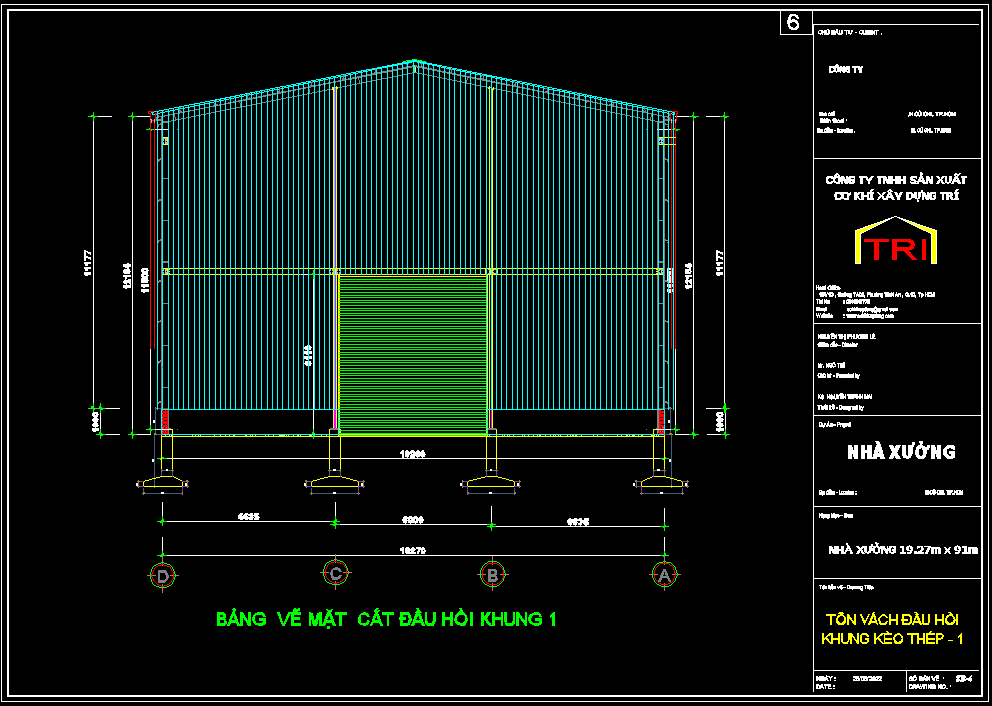The width and height of the screenshot is (992, 706).
Task: Select the 11177 dimension on the right side
Action: [718, 262]
